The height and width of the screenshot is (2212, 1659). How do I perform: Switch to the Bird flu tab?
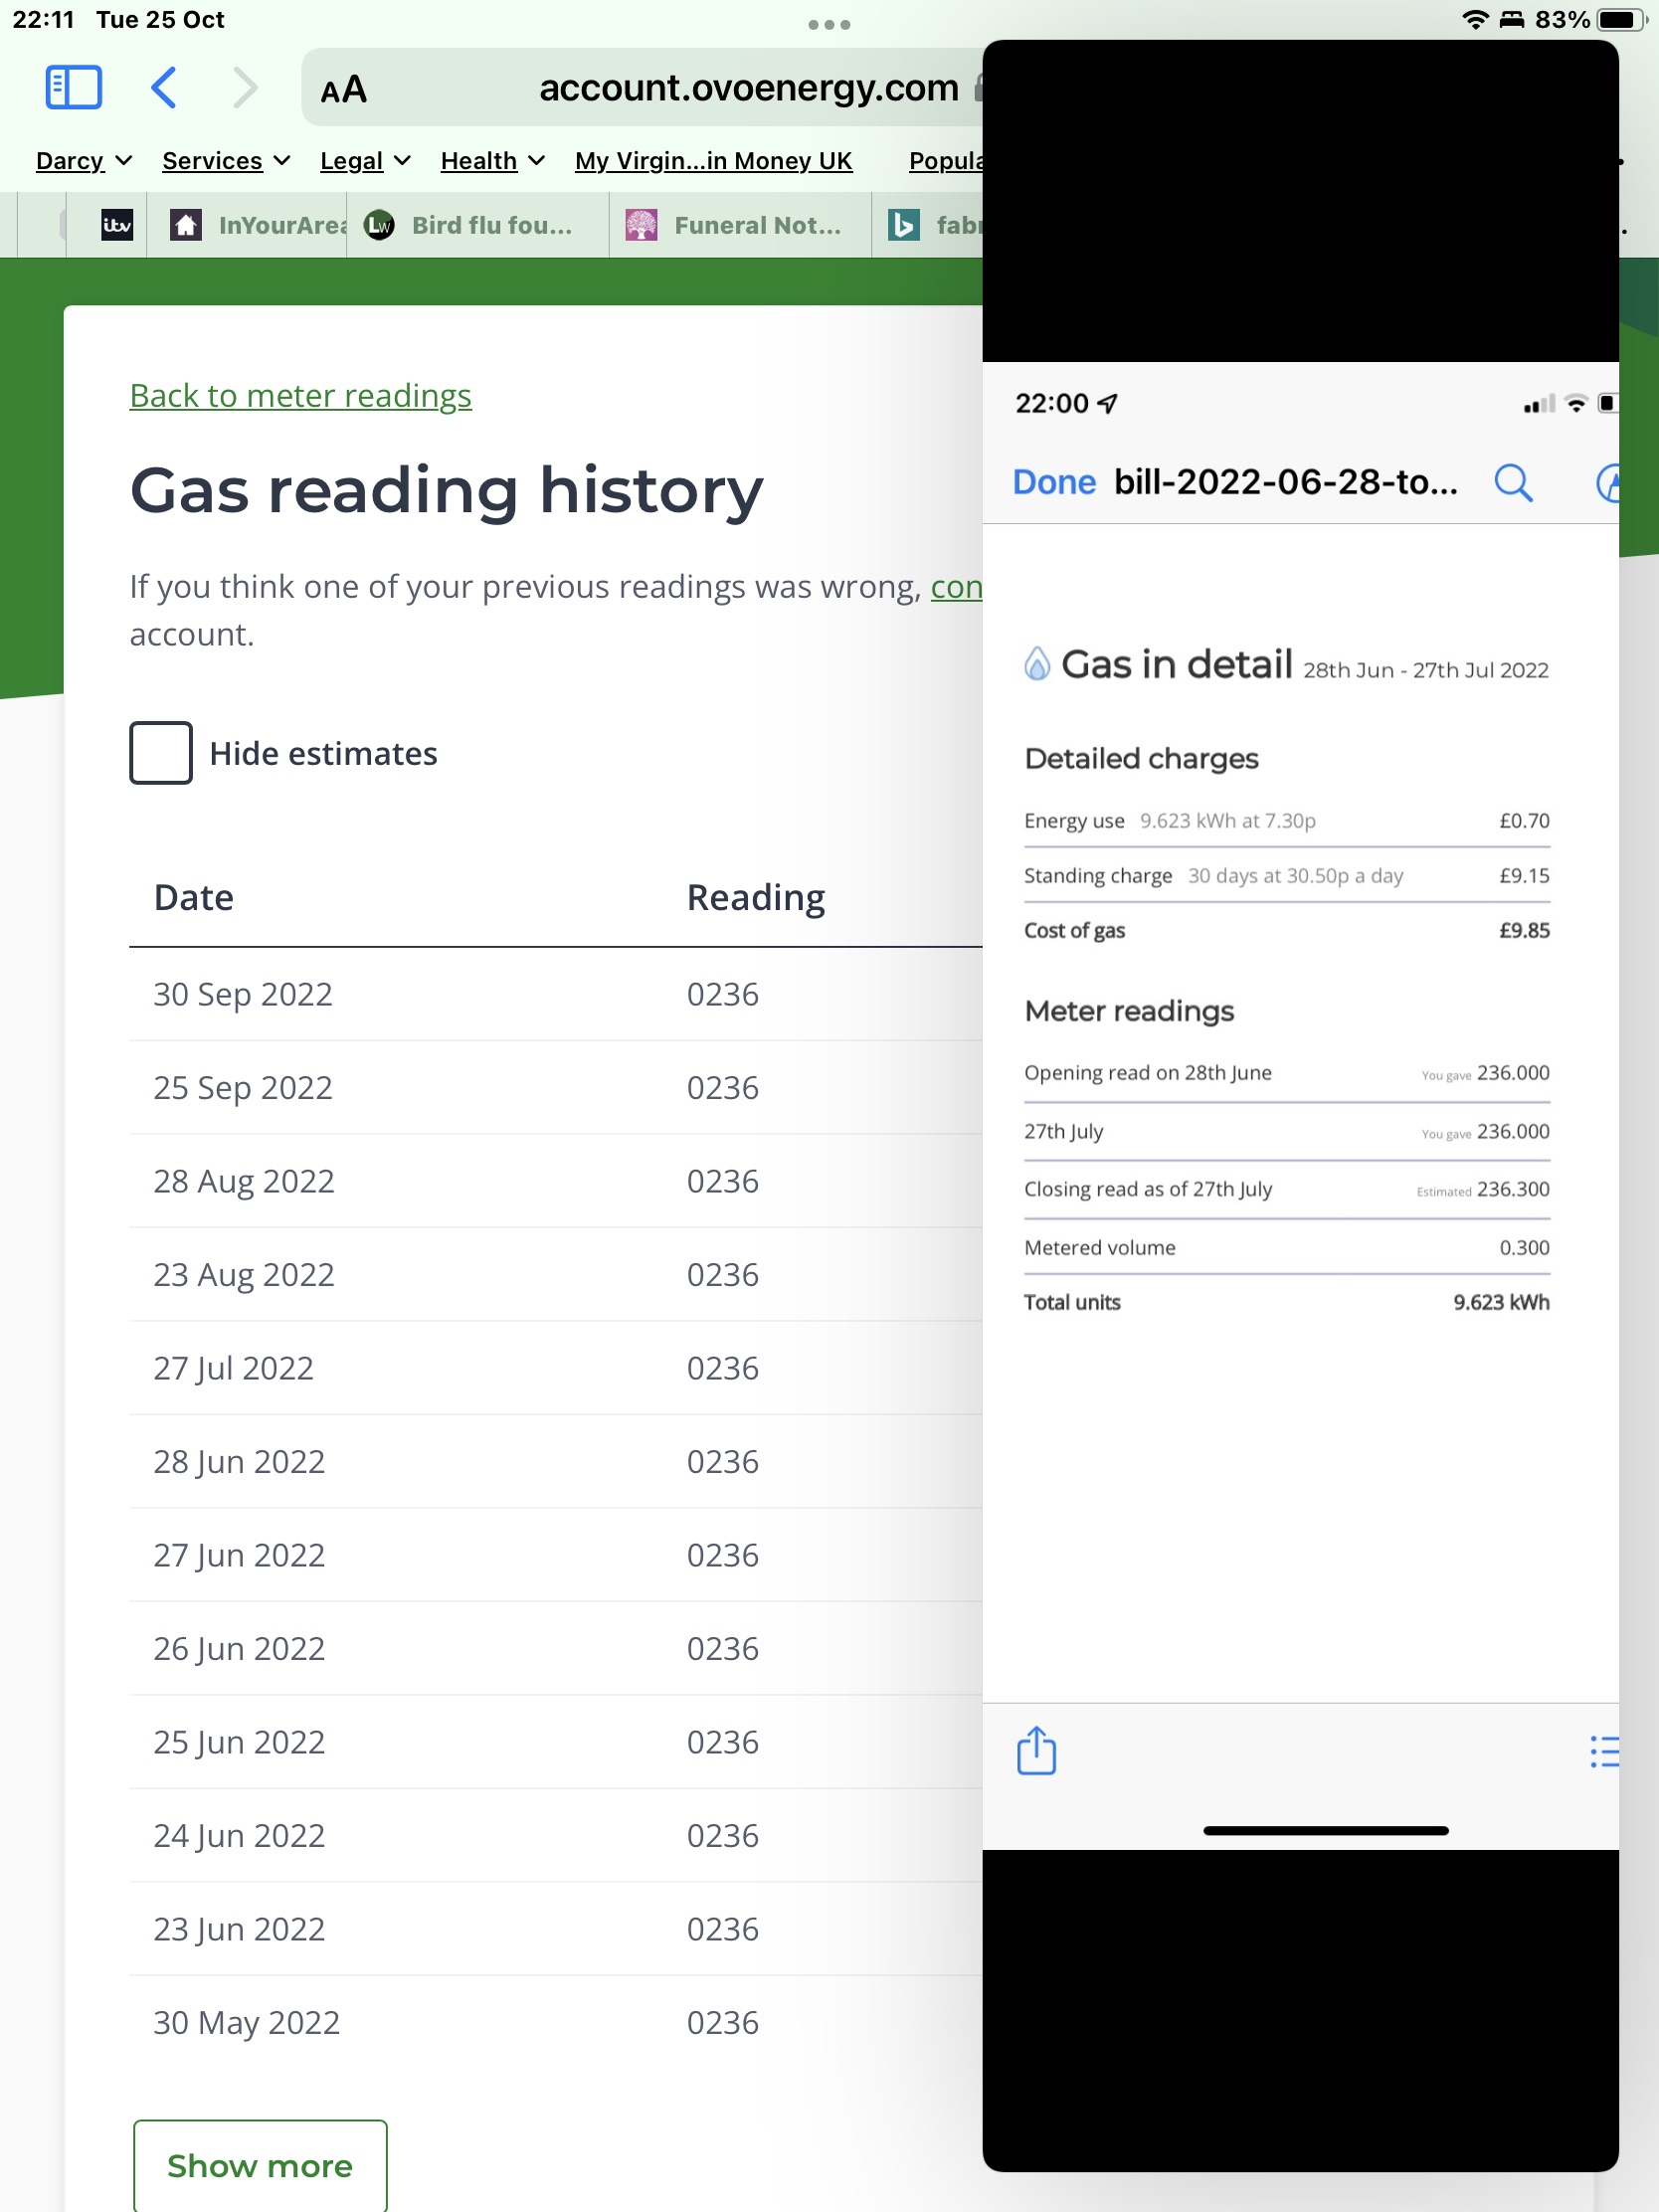coord(476,226)
